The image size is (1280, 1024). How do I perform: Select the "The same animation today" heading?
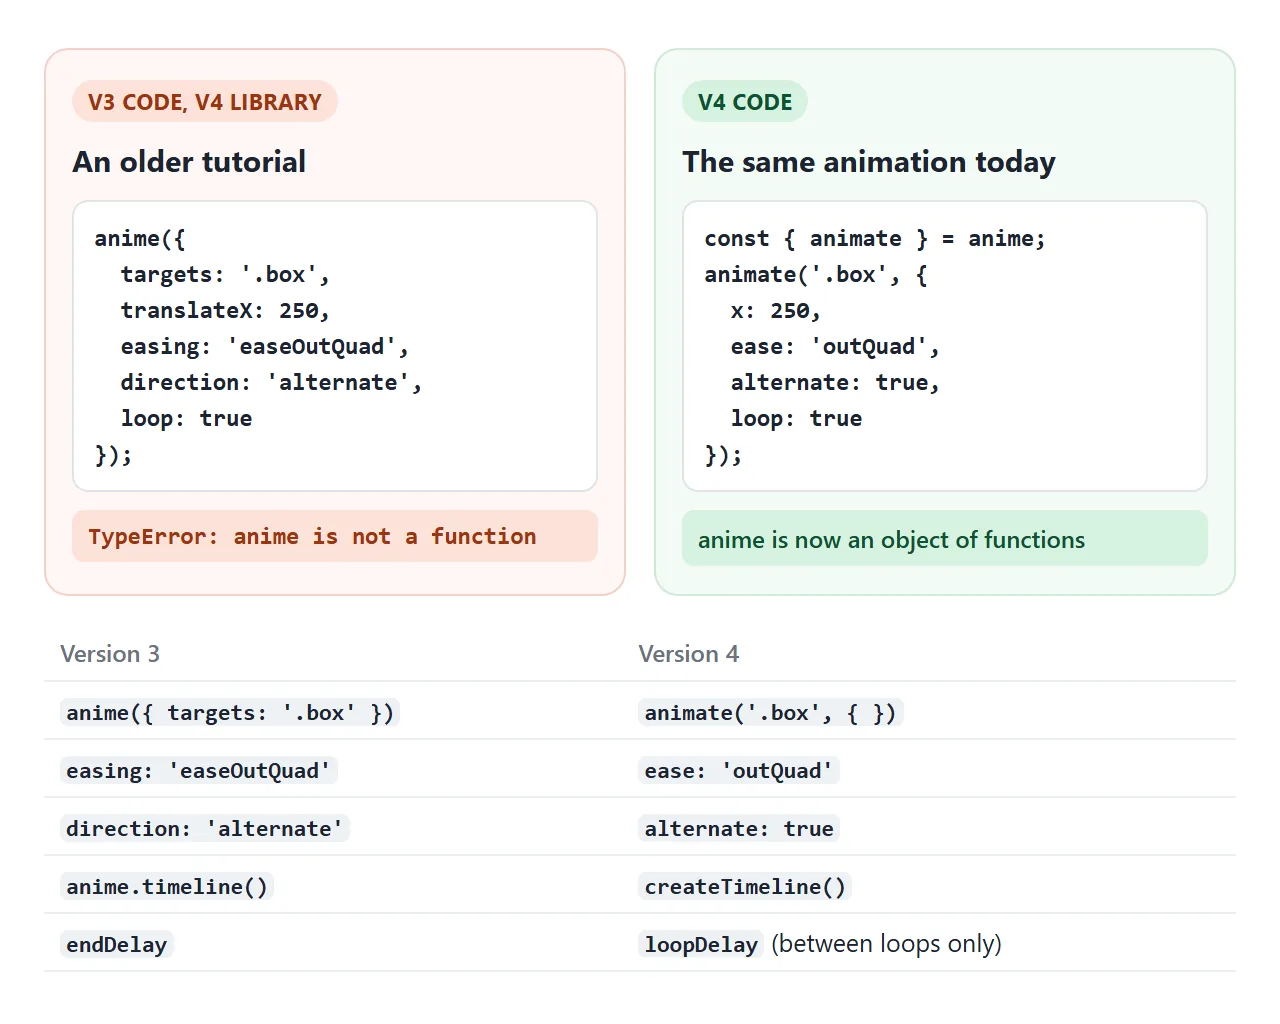point(869,162)
